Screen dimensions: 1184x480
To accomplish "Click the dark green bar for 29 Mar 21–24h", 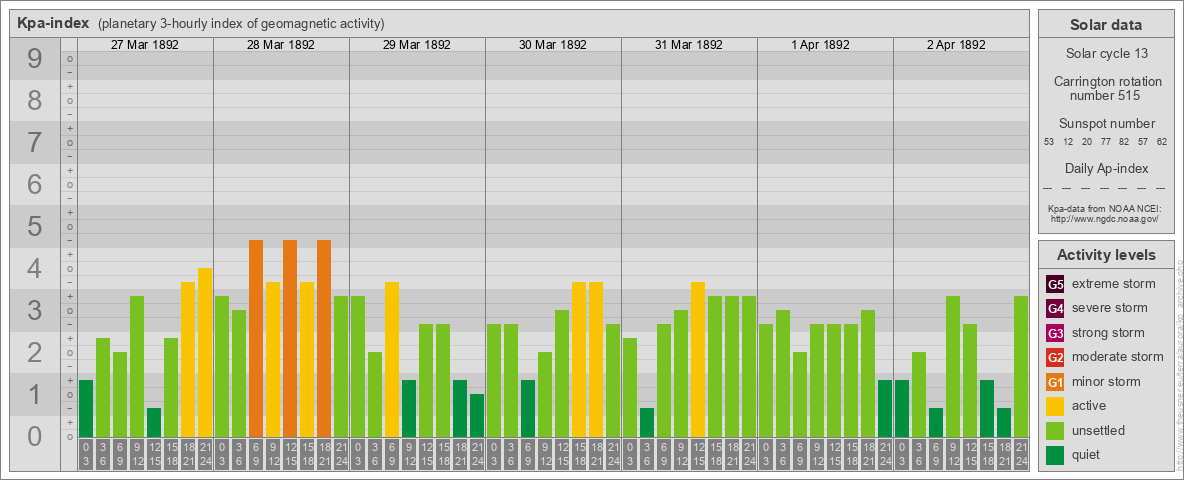I will pyautogui.click(x=476, y=416).
